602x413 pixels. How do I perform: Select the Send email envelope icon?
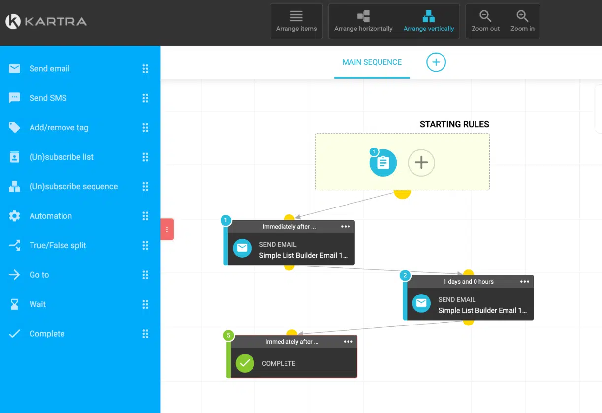pos(14,68)
